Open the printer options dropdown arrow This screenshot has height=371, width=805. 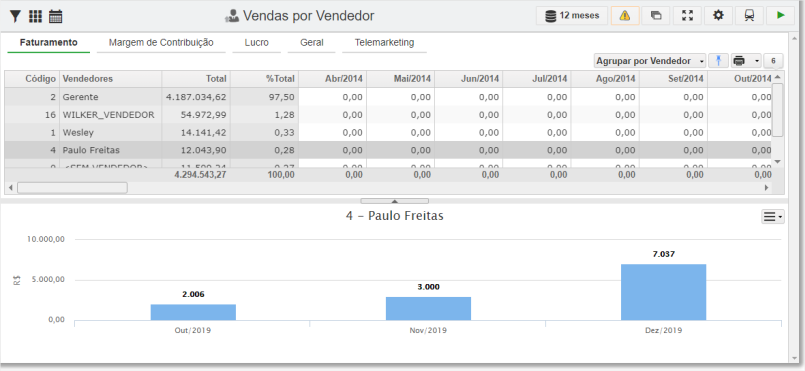click(x=757, y=61)
